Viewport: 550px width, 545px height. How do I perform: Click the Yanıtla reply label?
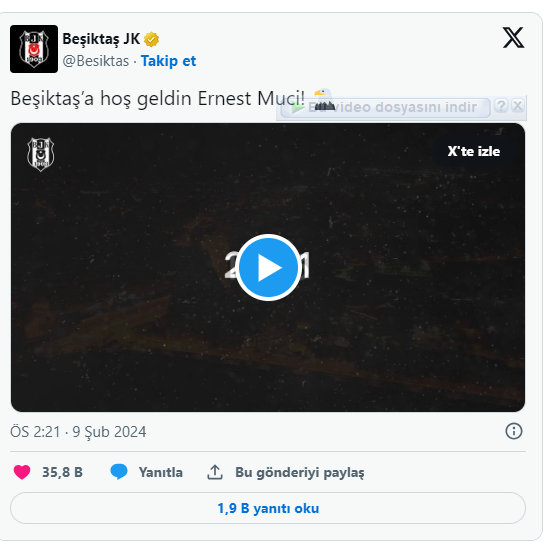tap(161, 472)
